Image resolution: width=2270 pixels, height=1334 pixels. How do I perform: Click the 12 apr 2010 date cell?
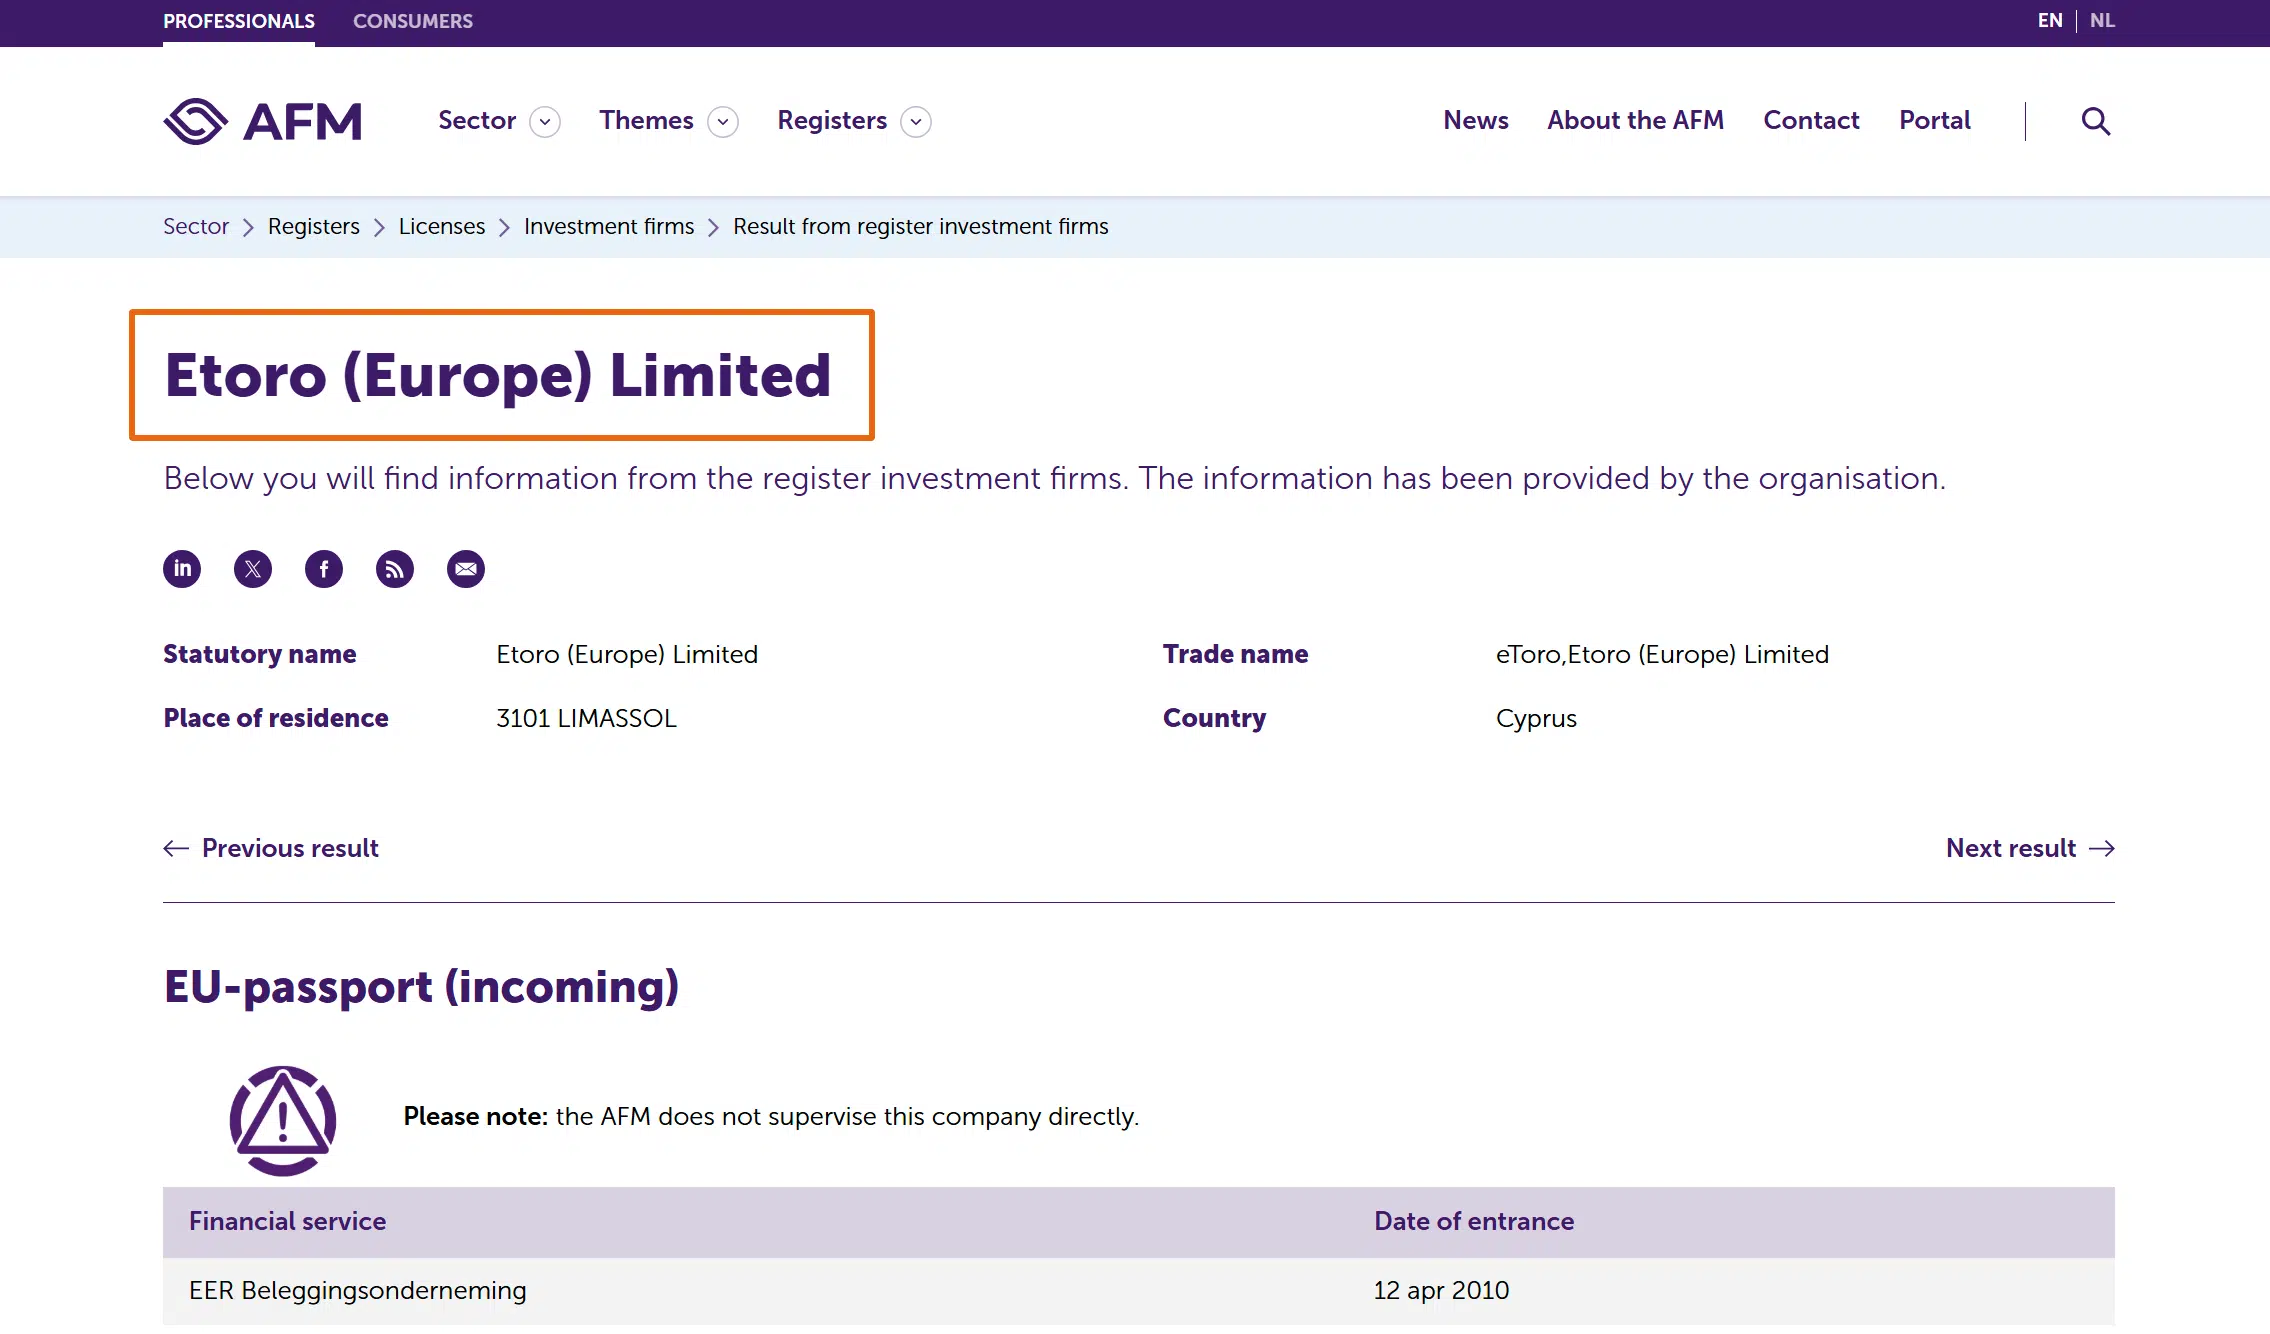click(1441, 1290)
